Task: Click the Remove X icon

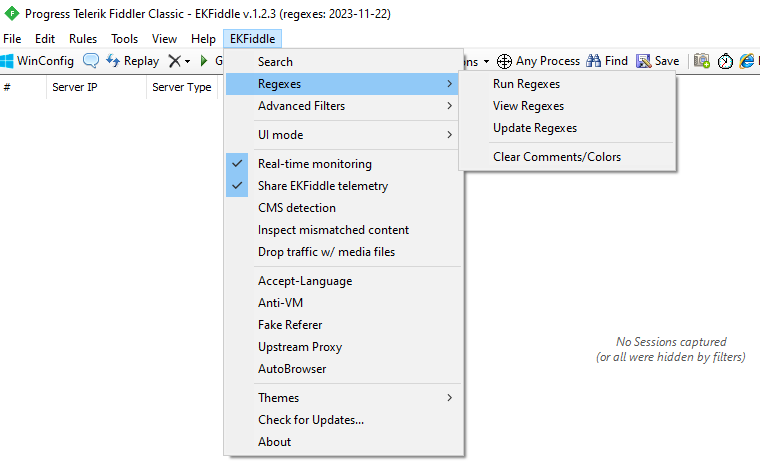Action: click(174, 61)
